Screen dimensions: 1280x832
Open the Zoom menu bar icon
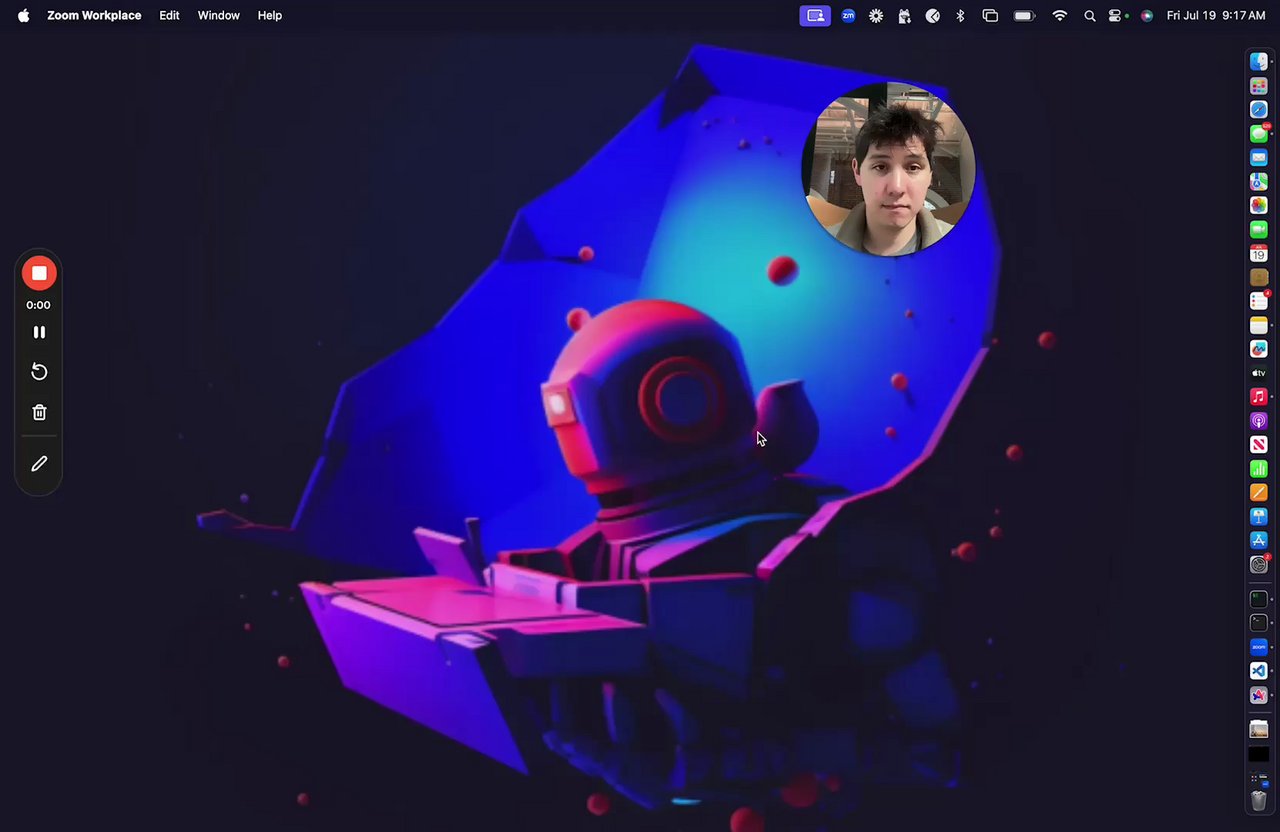pyautogui.click(x=848, y=15)
